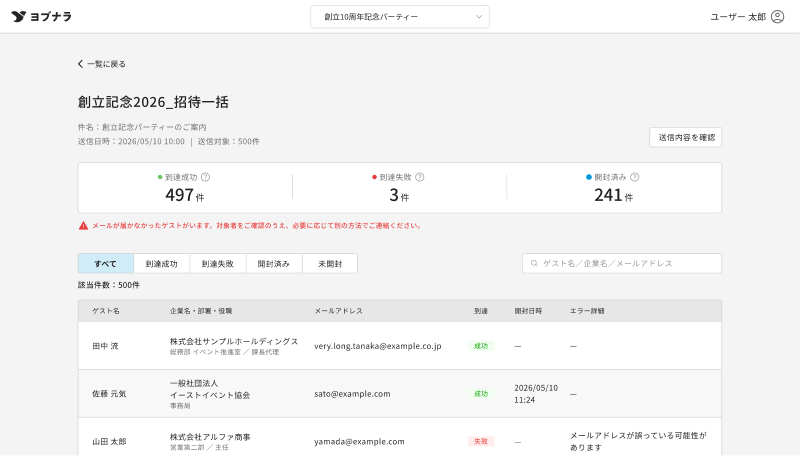Click the メールアドレス column header
The height and width of the screenshot is (456, 800).
click(x=338, y=311)
